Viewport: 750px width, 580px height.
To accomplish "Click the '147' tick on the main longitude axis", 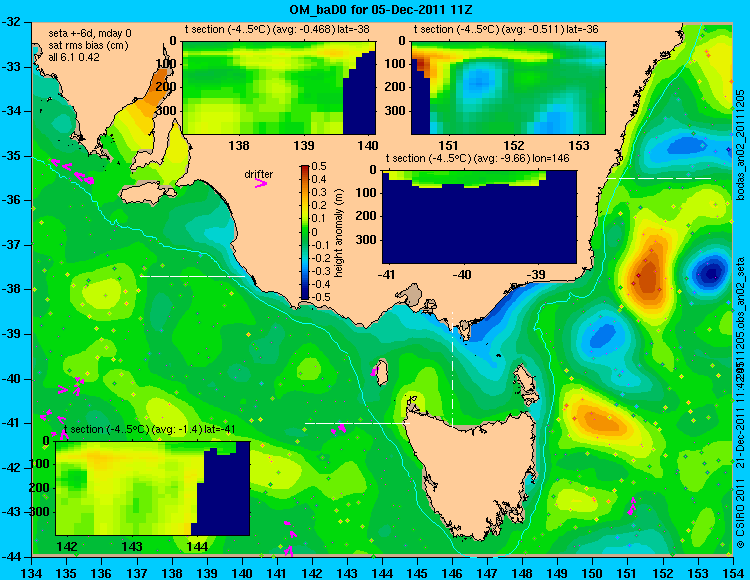I will pos(487,573).
